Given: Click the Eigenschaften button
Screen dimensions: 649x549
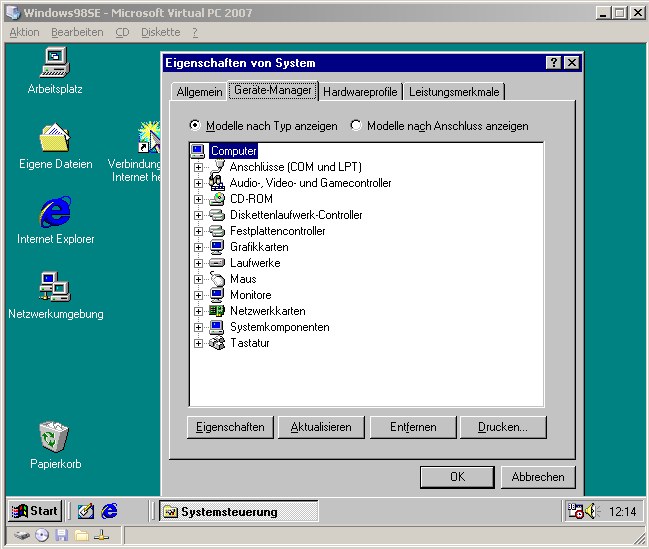Looking at the screenshot, I should tap(230, 427).
